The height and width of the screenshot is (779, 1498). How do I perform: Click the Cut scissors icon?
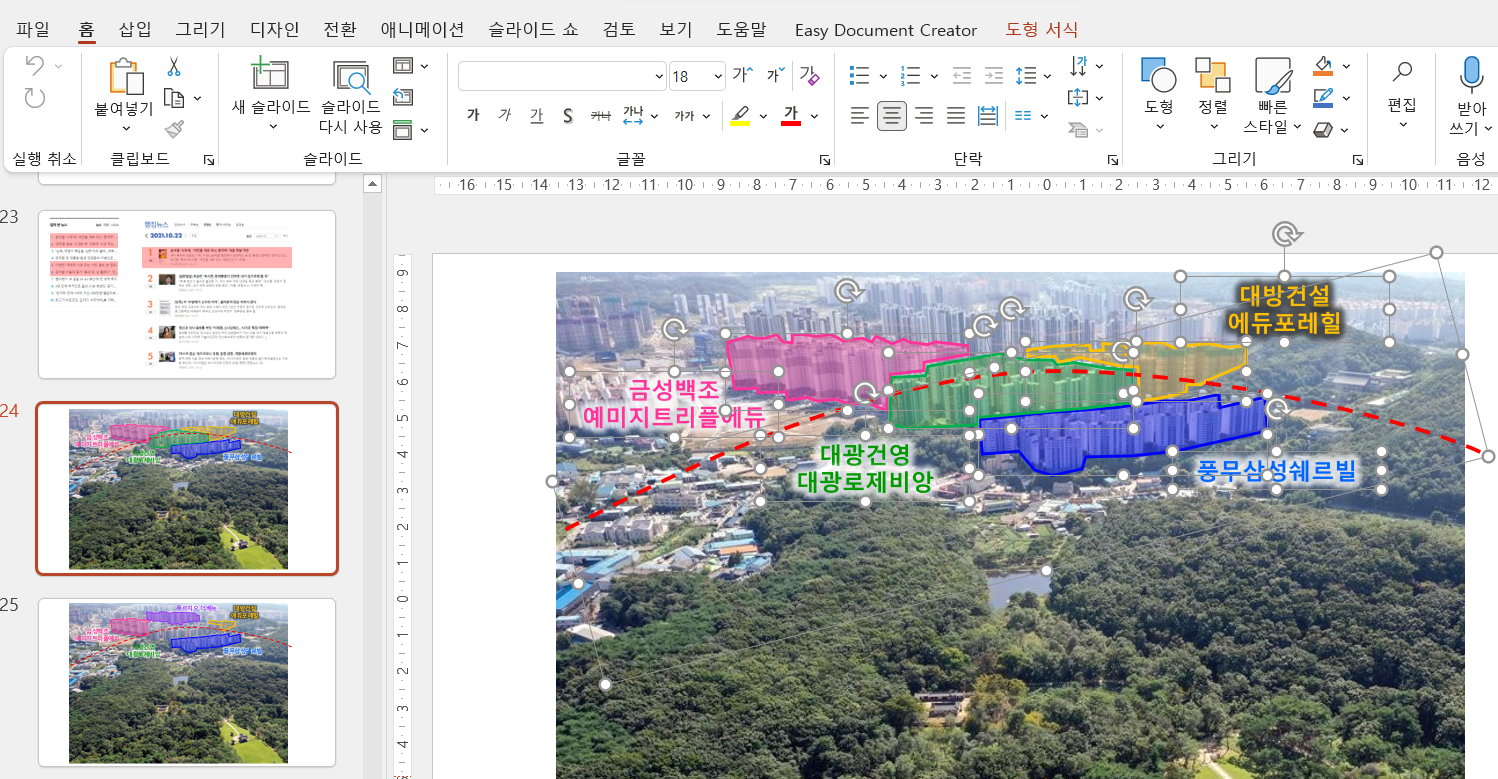[x=174, y=67]
